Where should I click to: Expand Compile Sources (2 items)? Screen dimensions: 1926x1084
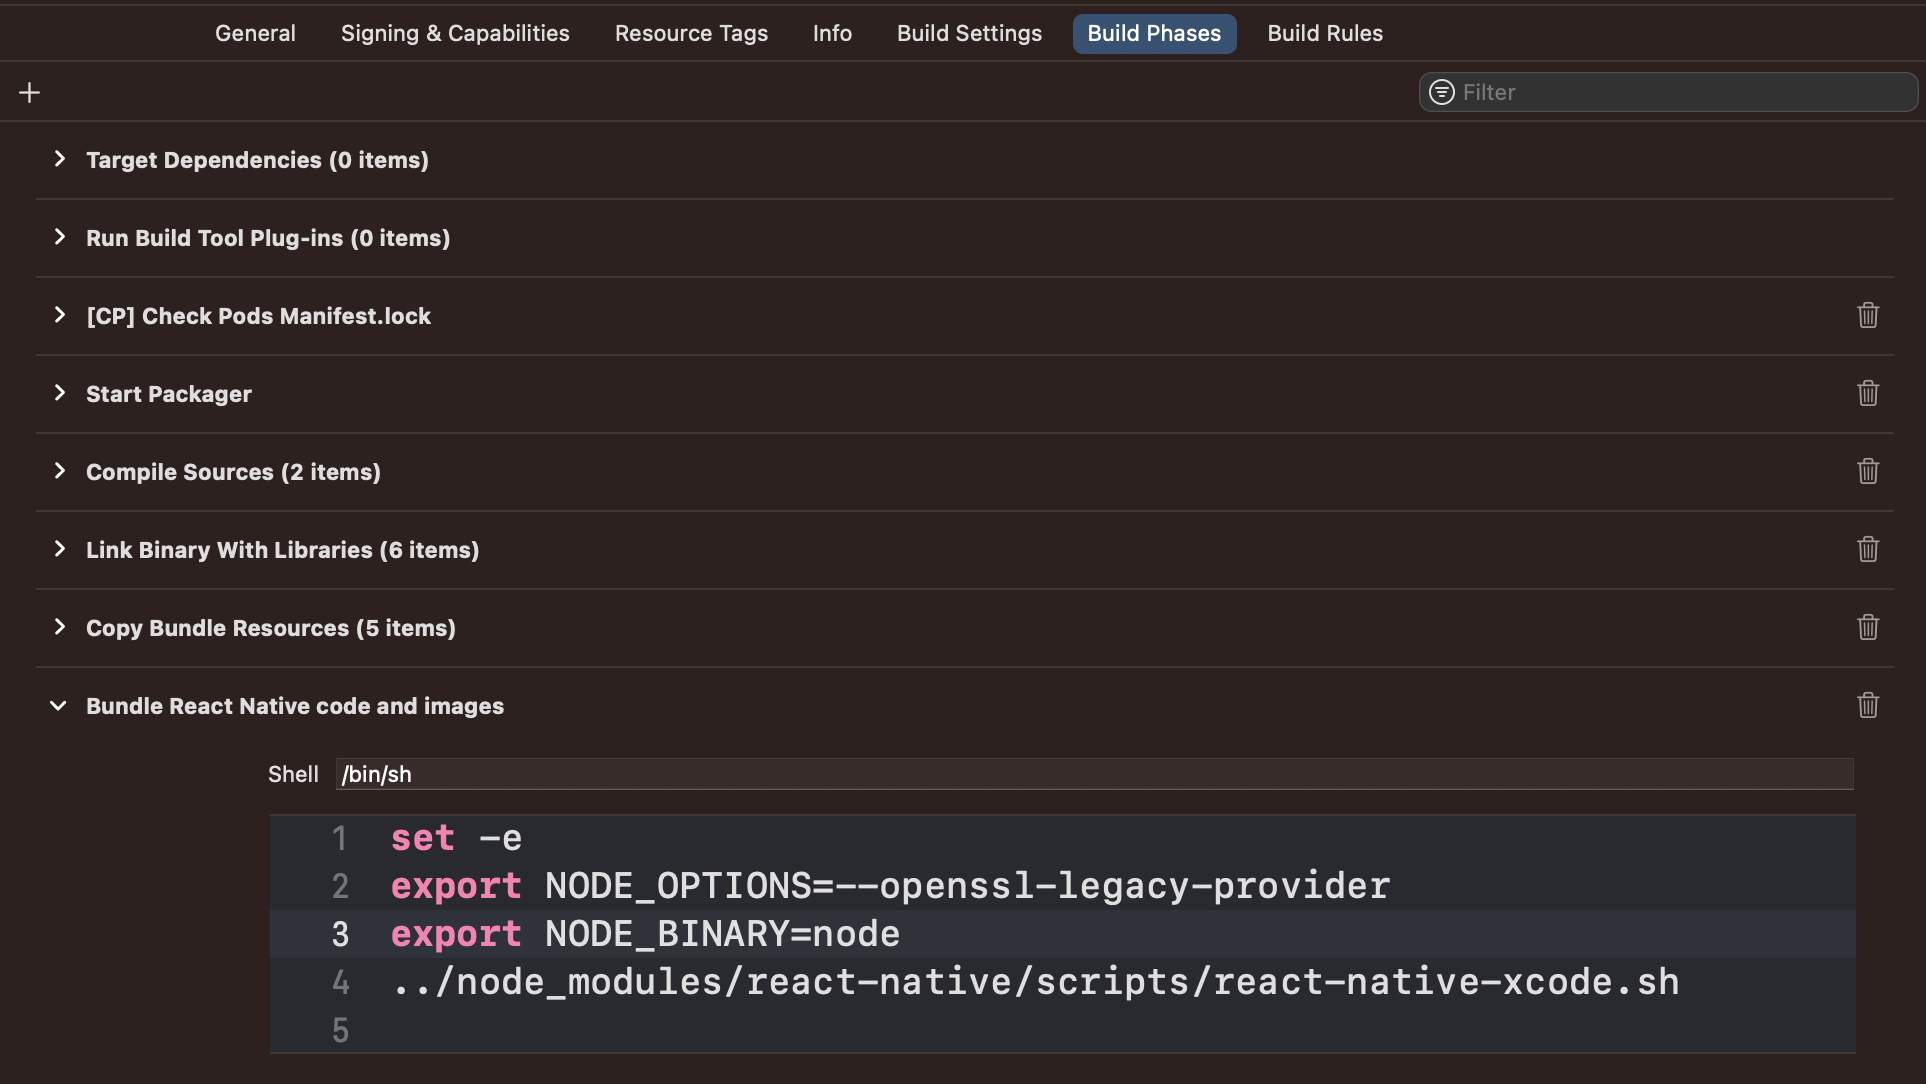click(59, 472)
